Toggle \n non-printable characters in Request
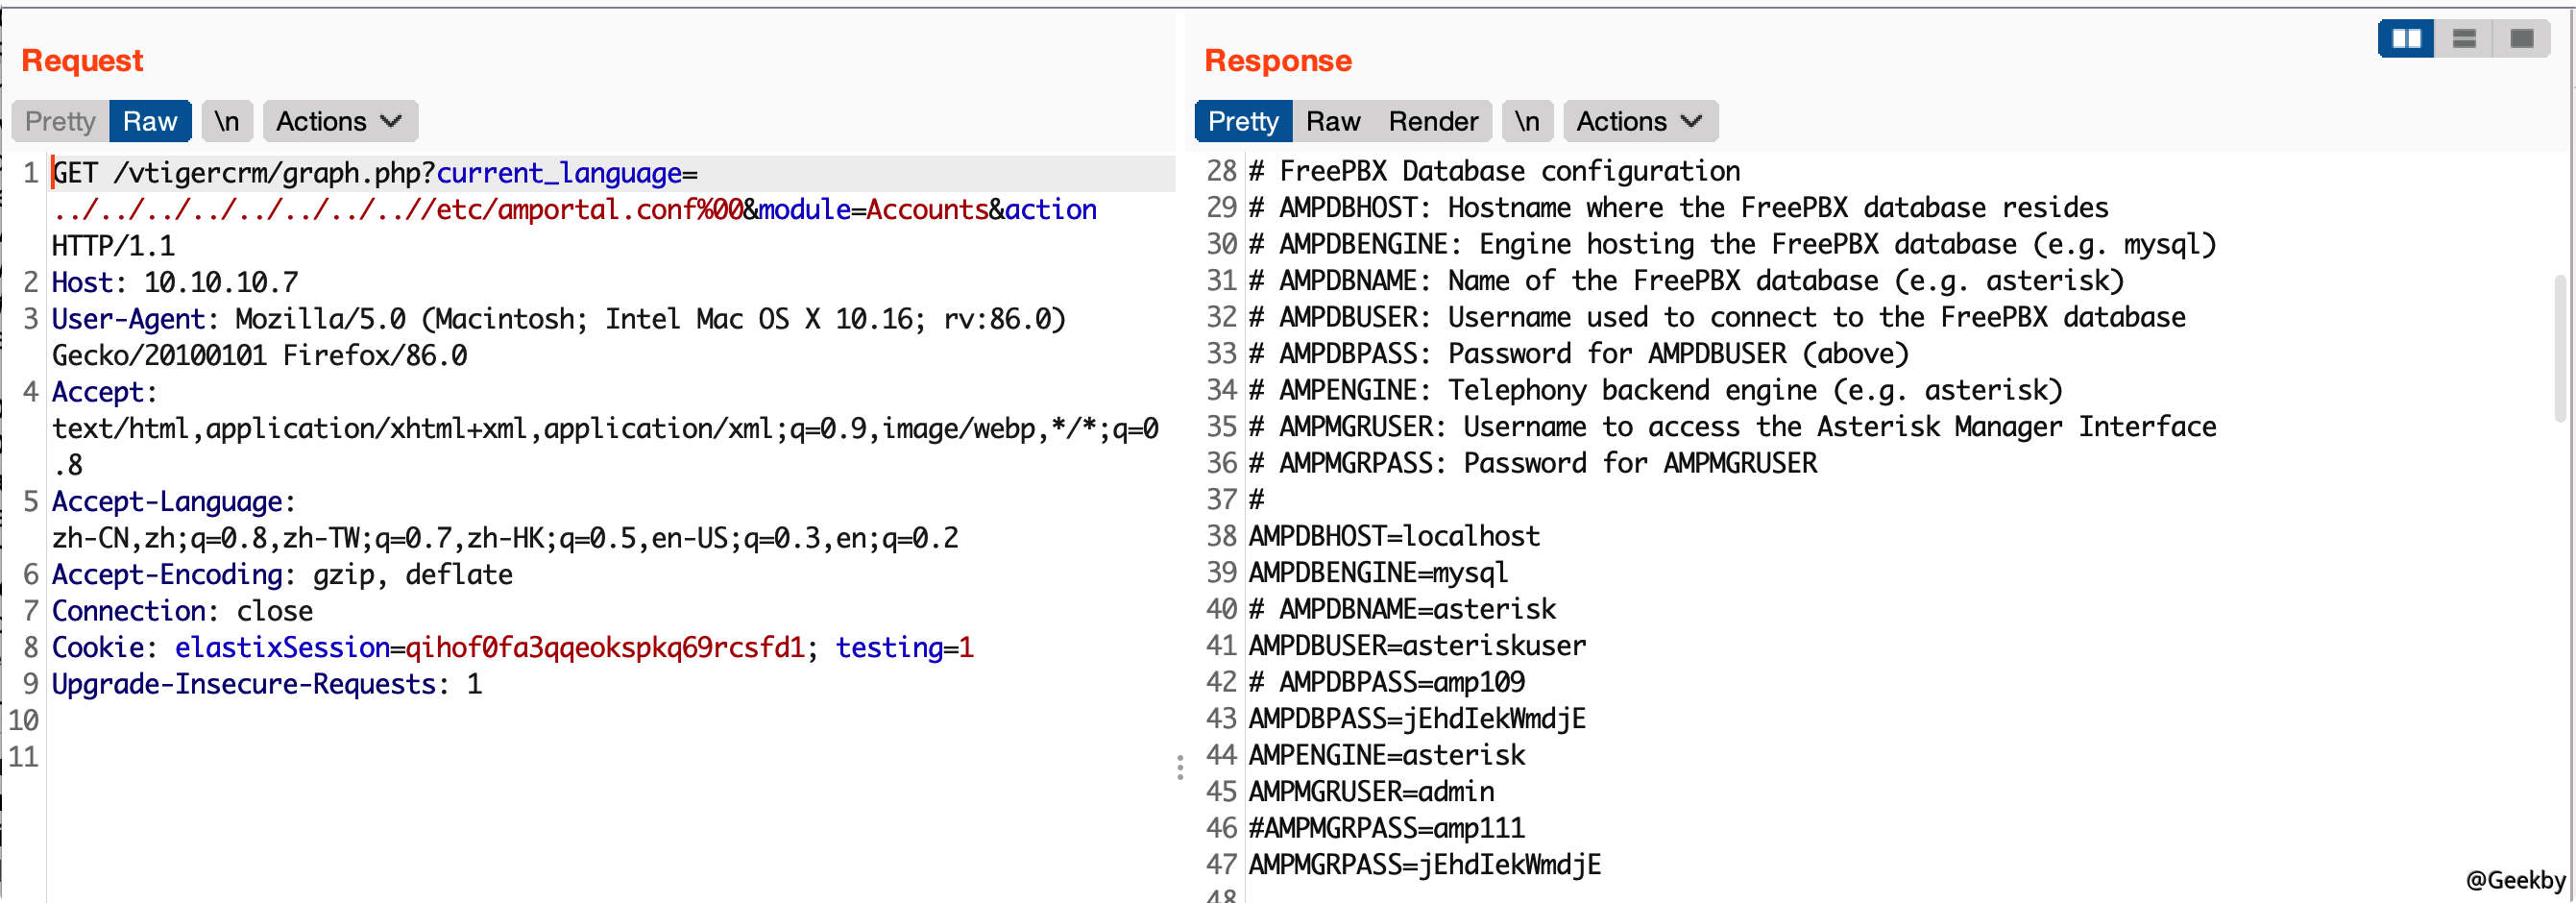Screen dimensions: 2576x903 coord(227,121)
